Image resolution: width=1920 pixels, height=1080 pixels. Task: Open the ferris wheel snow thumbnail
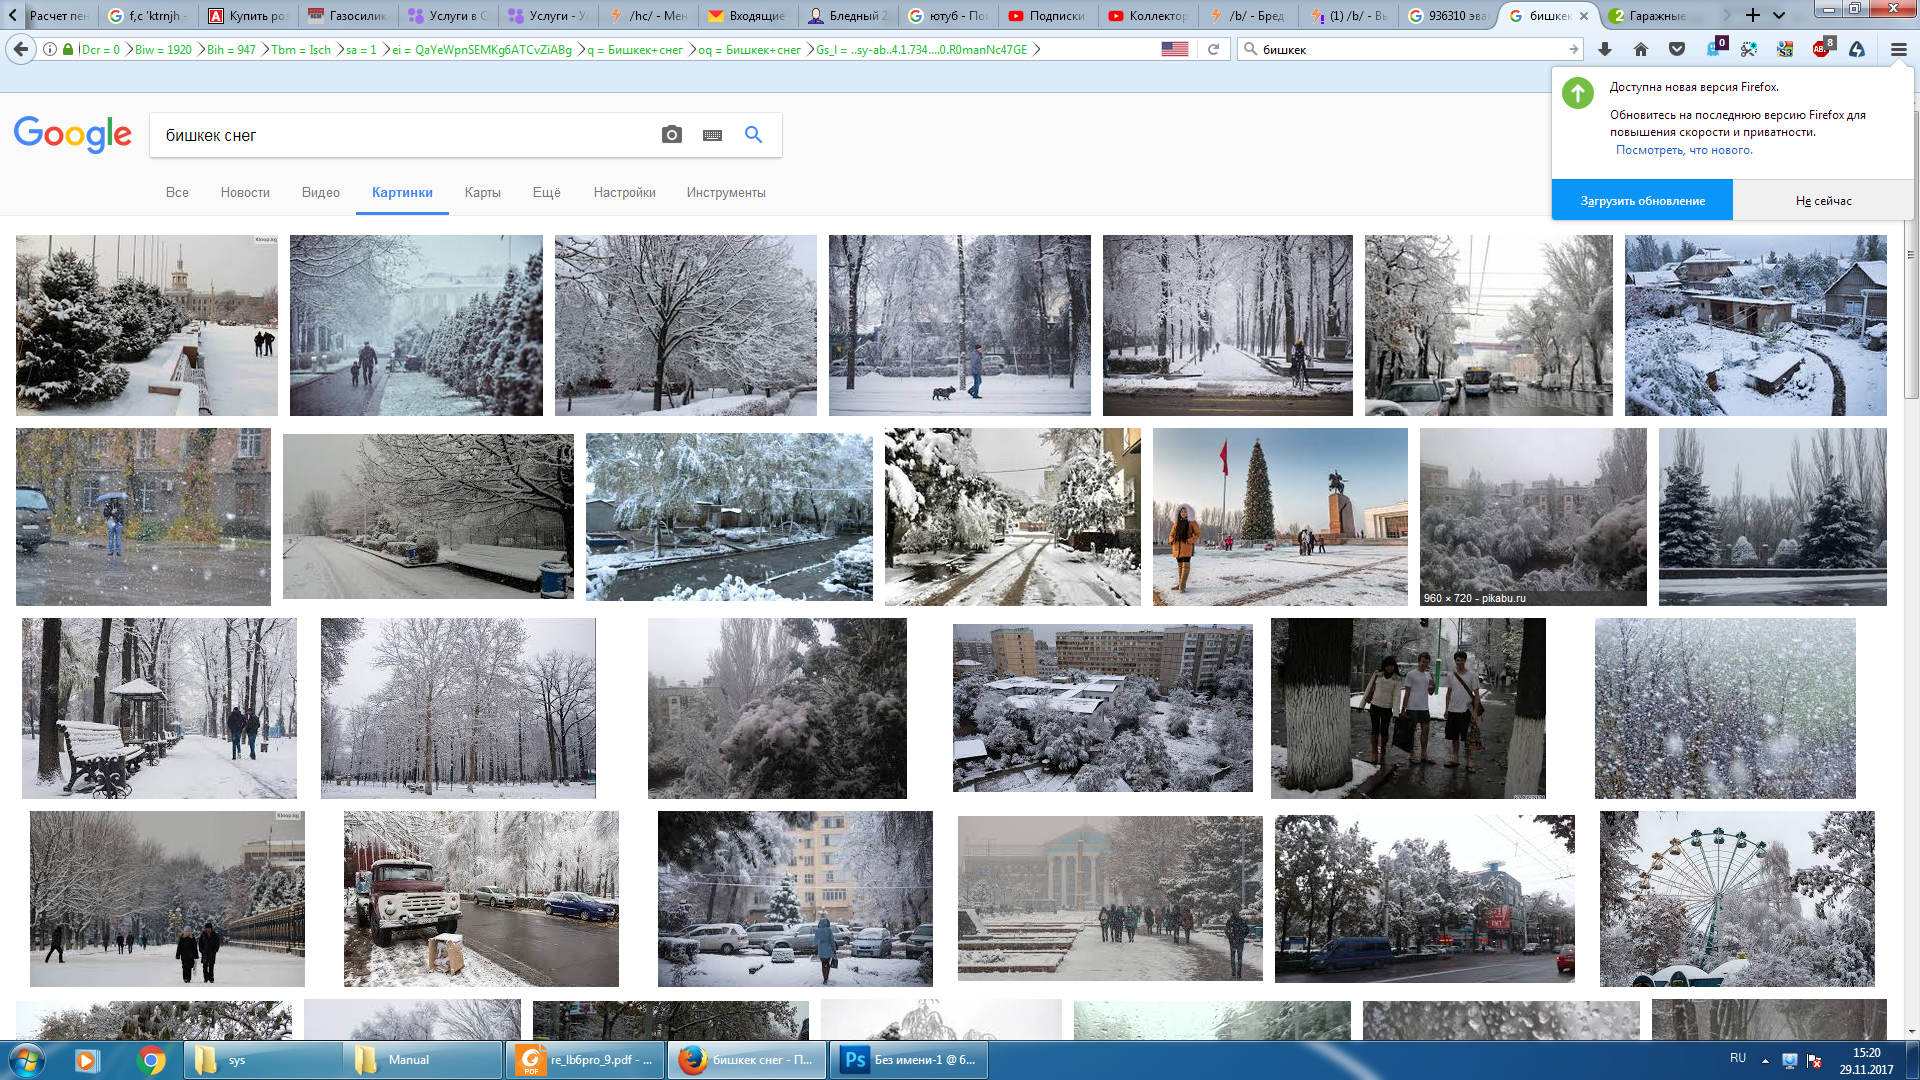(1737, 898)
